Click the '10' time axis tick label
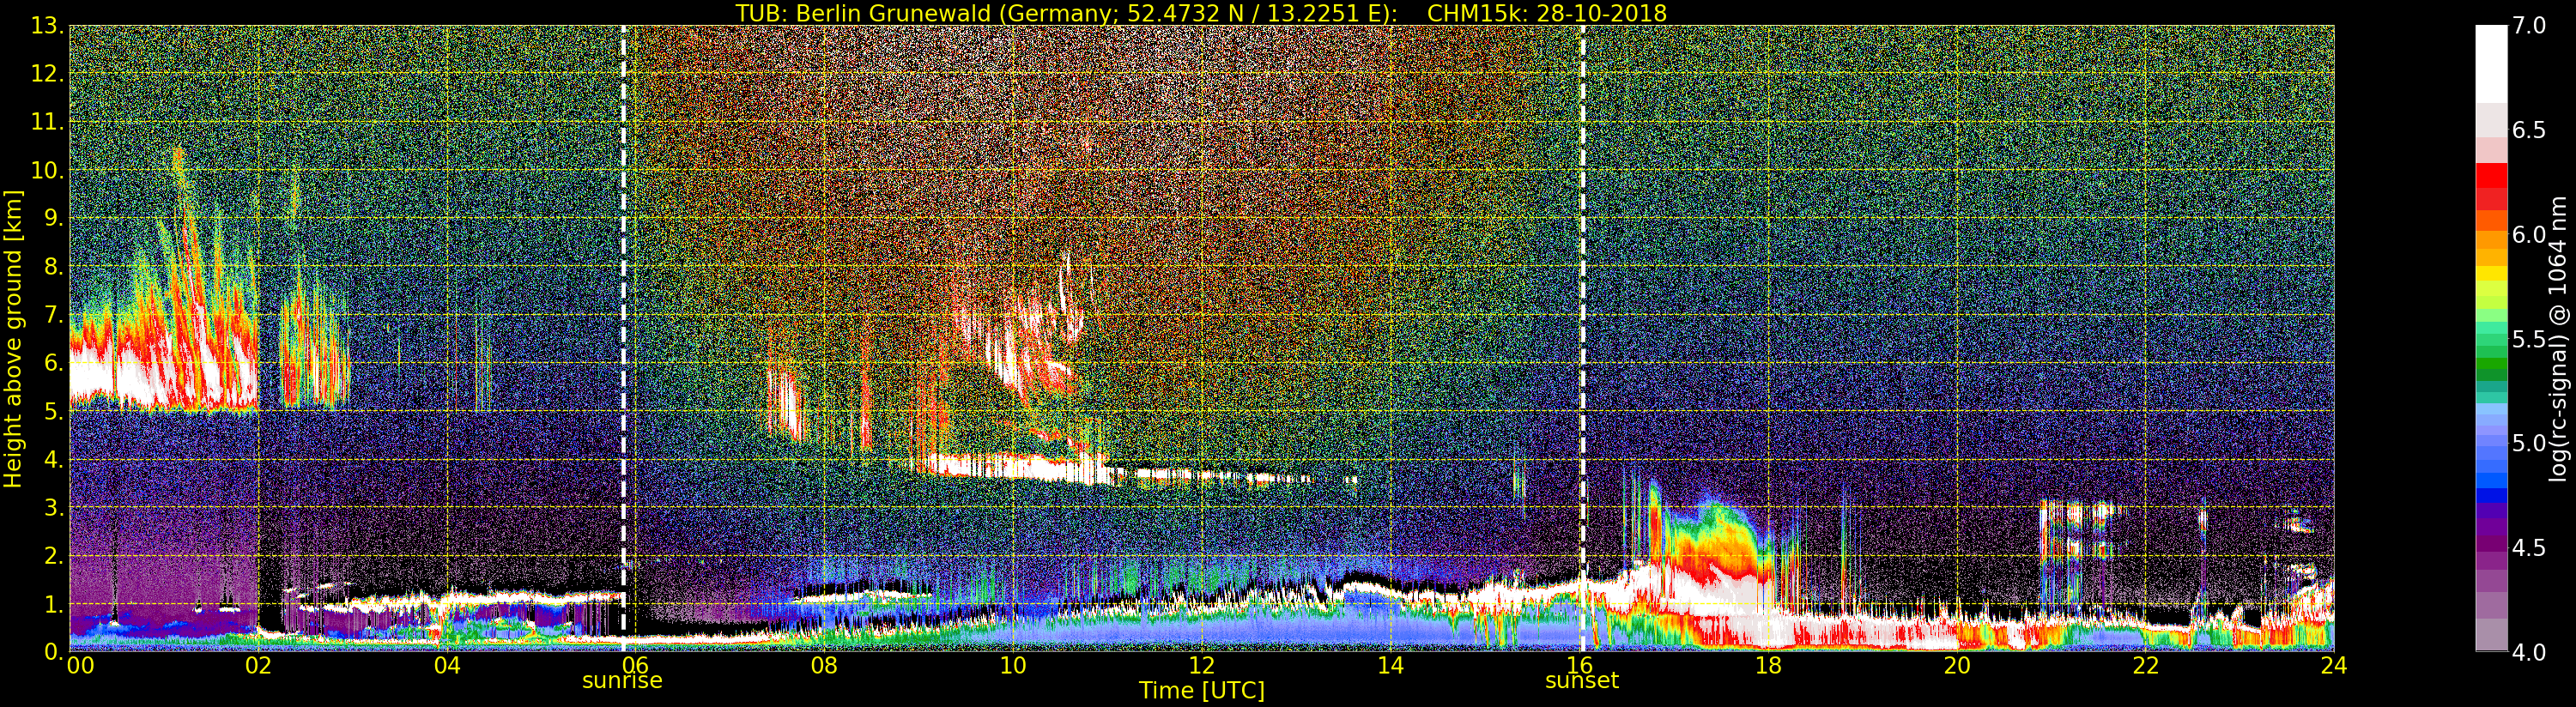This screenshot has height=707, width=2576. [x=1013, y=665]
